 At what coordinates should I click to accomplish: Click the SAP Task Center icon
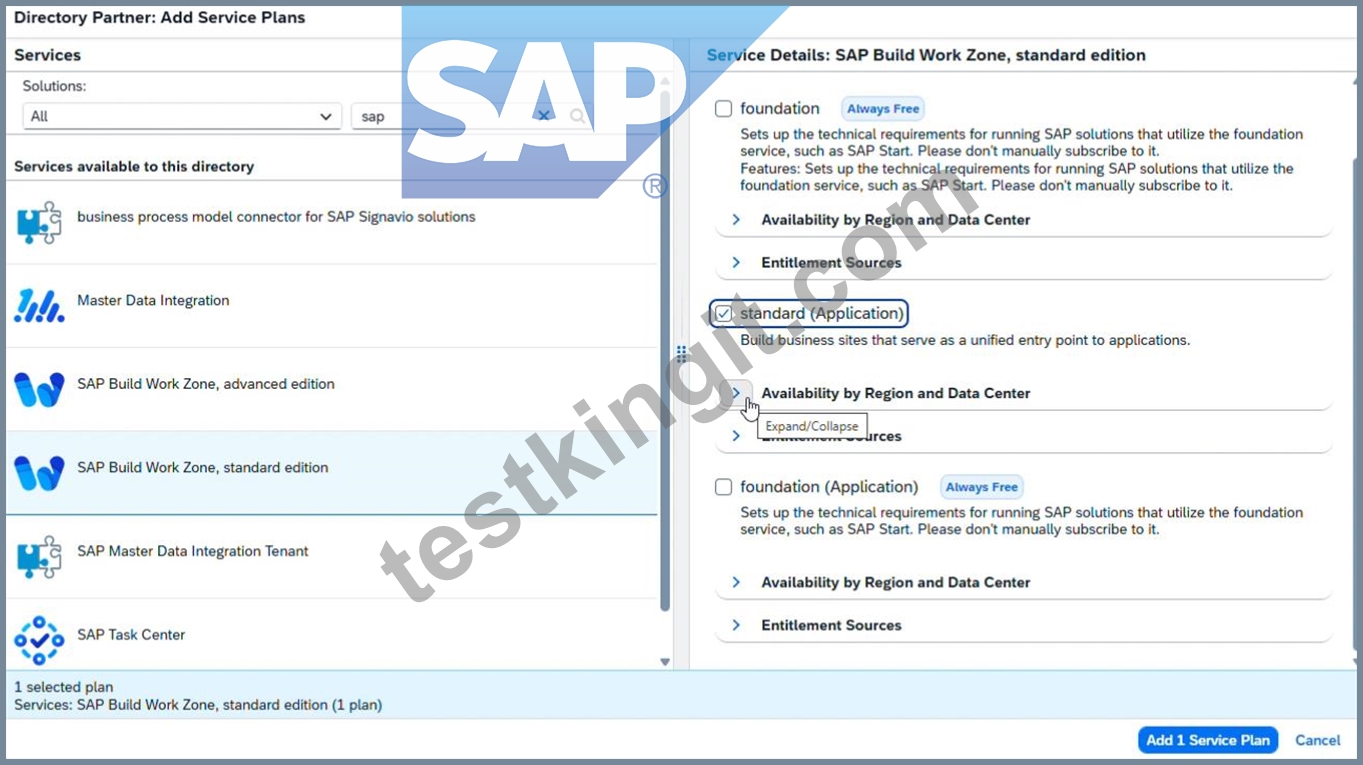(39, 640)
